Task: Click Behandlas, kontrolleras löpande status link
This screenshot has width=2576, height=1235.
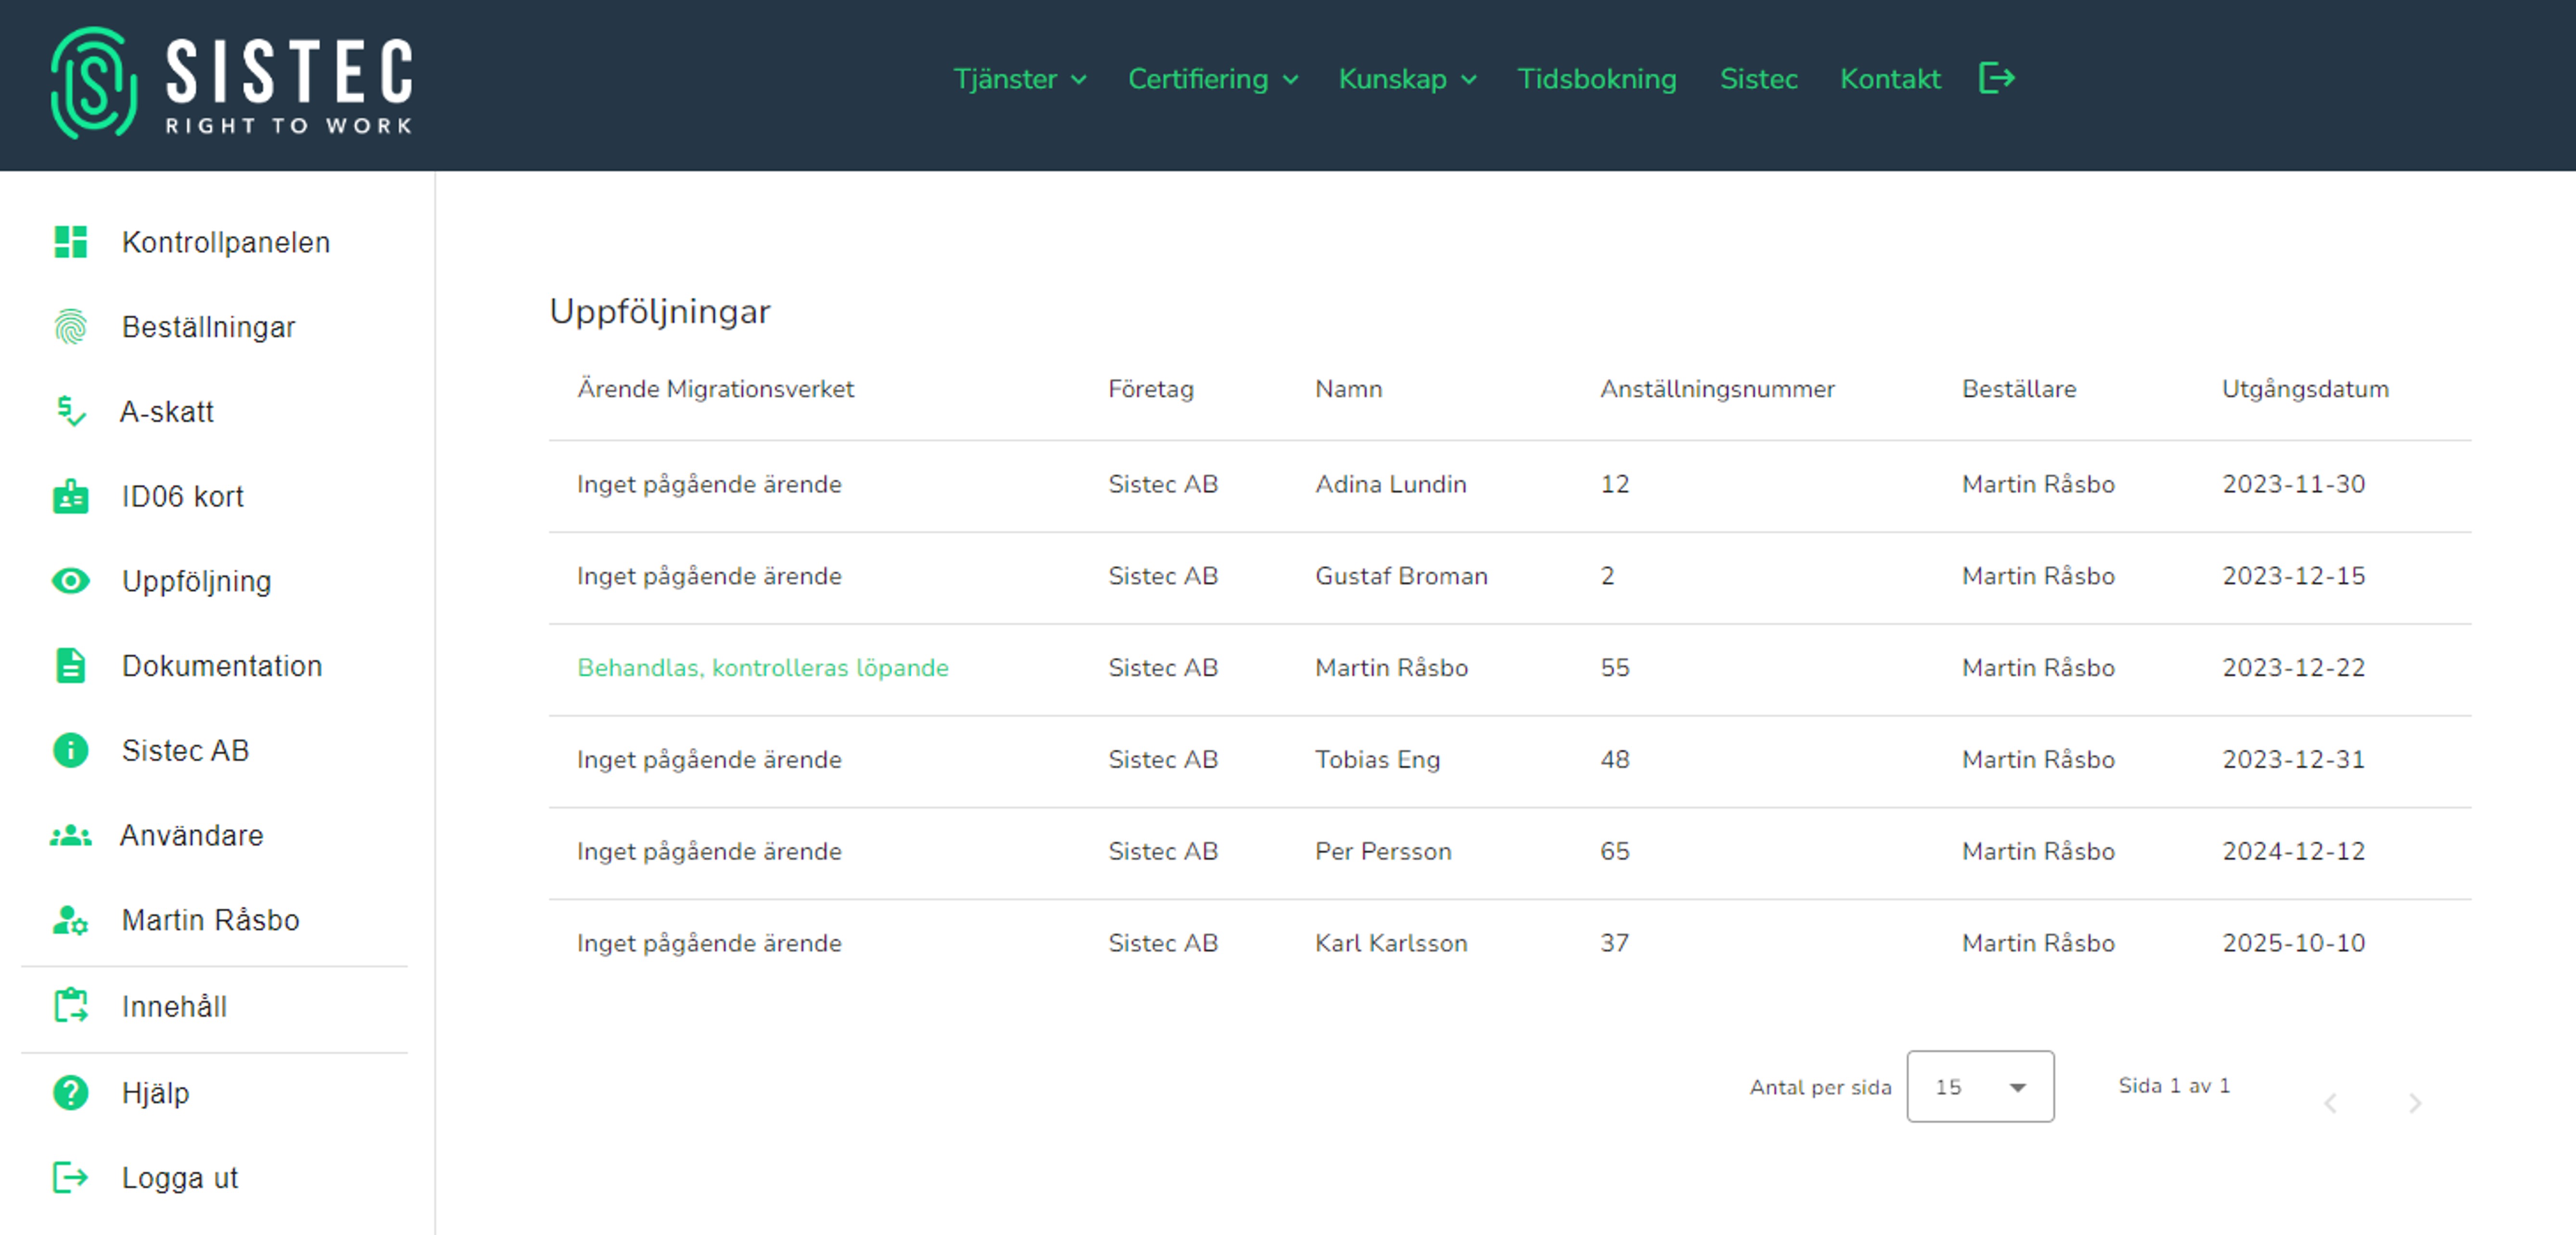Action: (762, 668)
